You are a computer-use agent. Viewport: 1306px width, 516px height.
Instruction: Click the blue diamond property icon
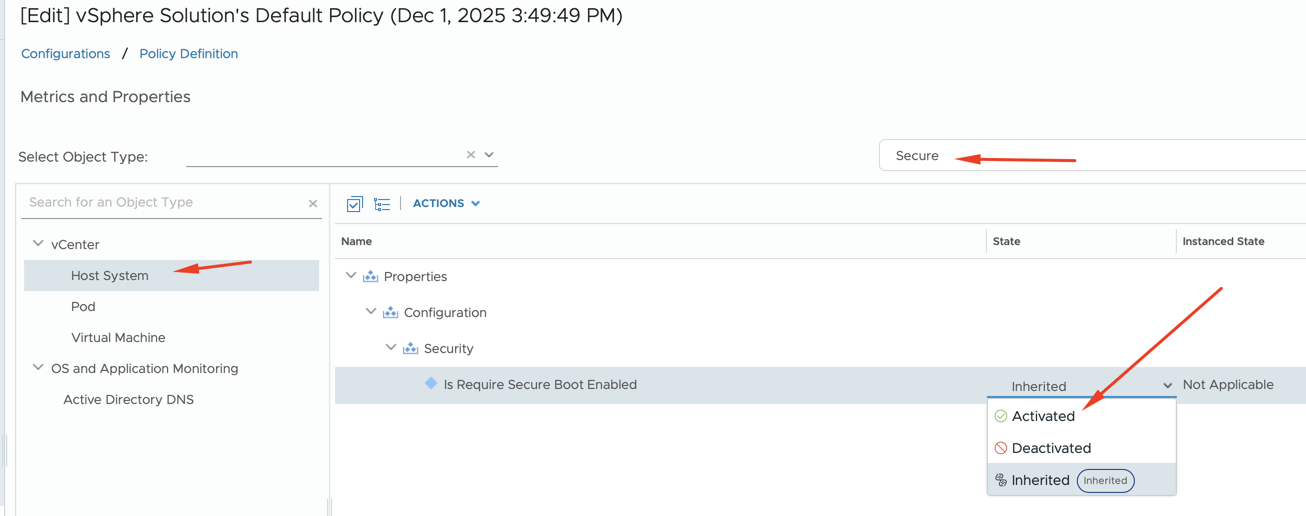point(431,384)
